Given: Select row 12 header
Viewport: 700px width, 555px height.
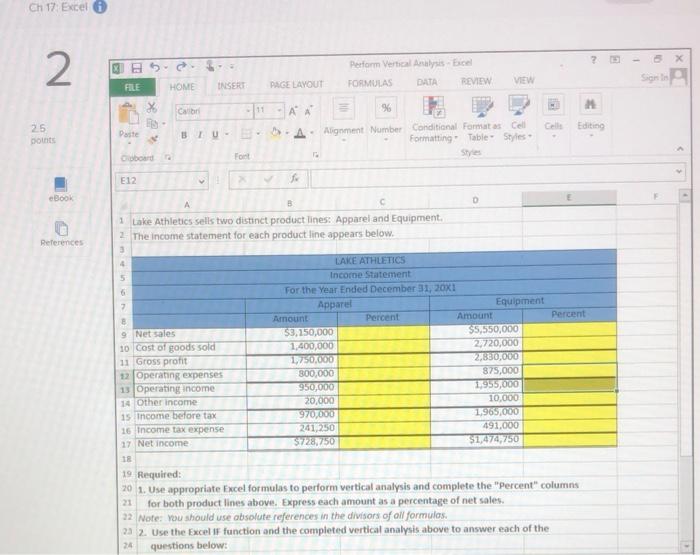Looking at the screenshot, I should 124,376.
